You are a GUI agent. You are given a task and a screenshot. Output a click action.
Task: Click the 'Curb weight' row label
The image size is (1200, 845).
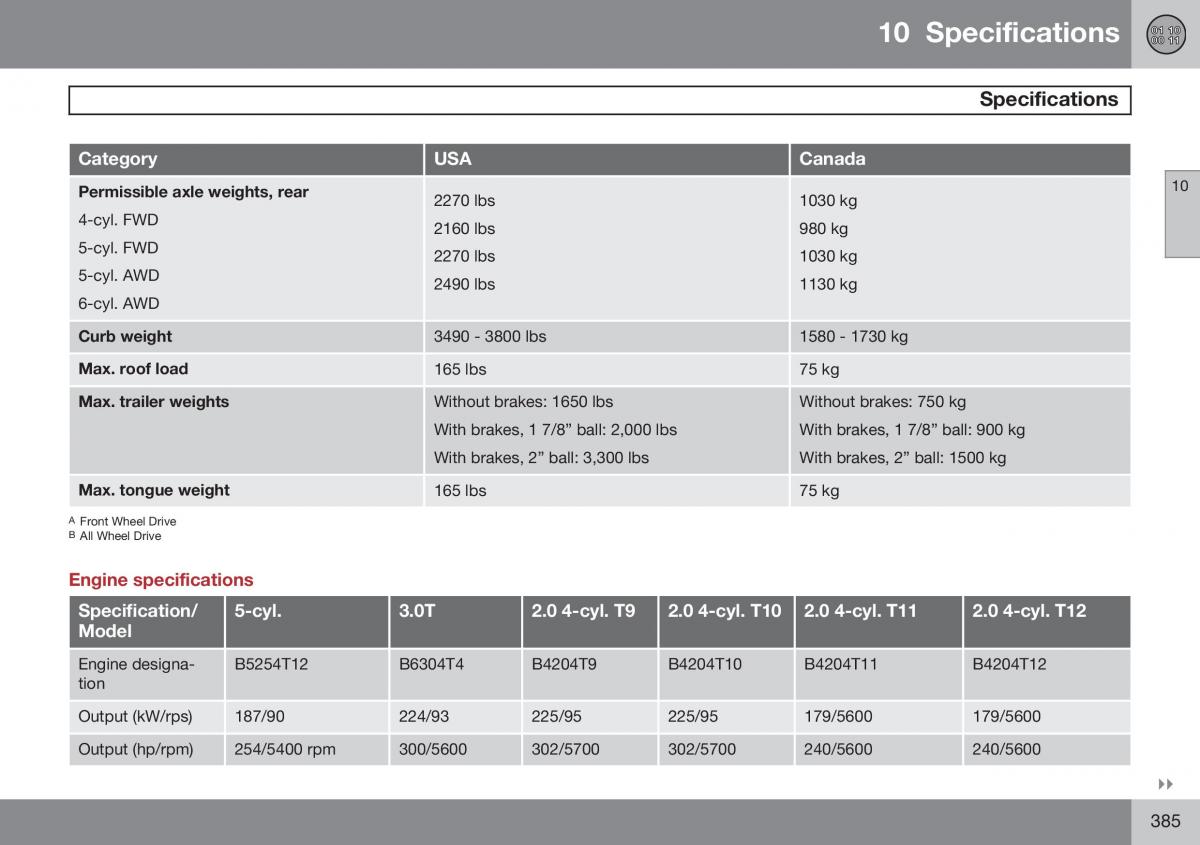click(x=125, y=337)
